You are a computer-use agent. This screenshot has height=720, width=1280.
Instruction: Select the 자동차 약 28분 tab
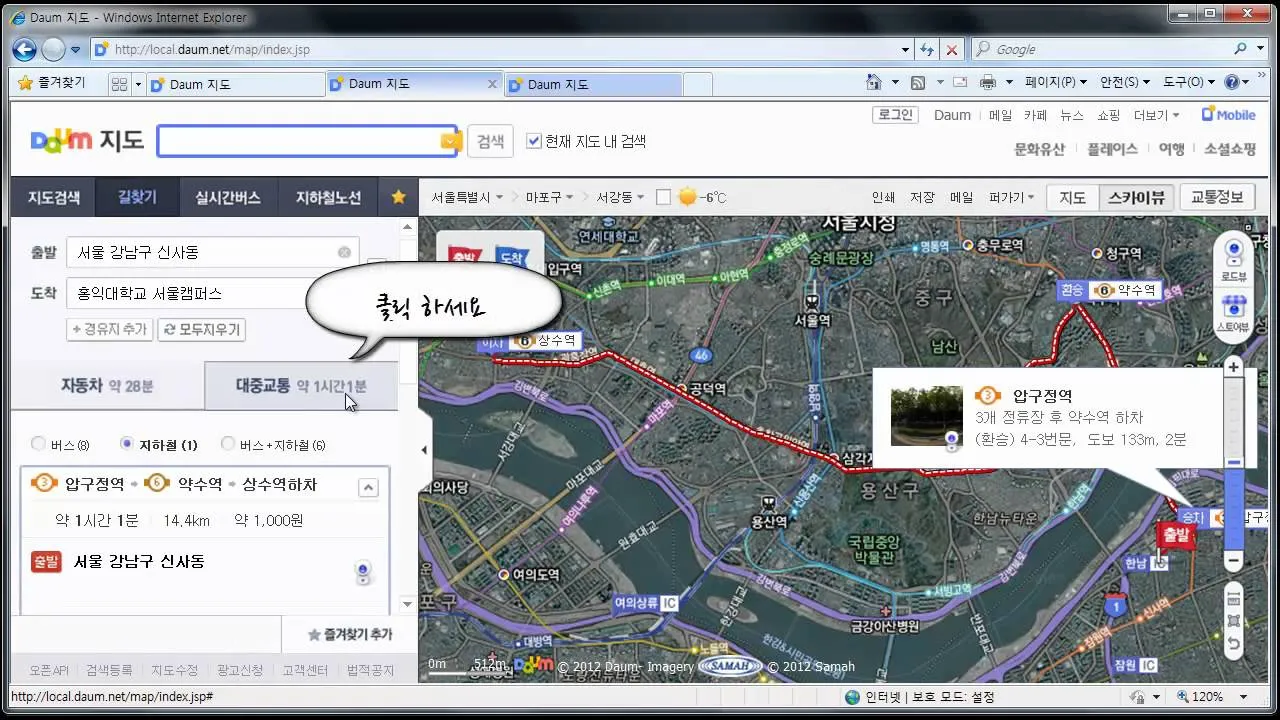pos(107,385)
